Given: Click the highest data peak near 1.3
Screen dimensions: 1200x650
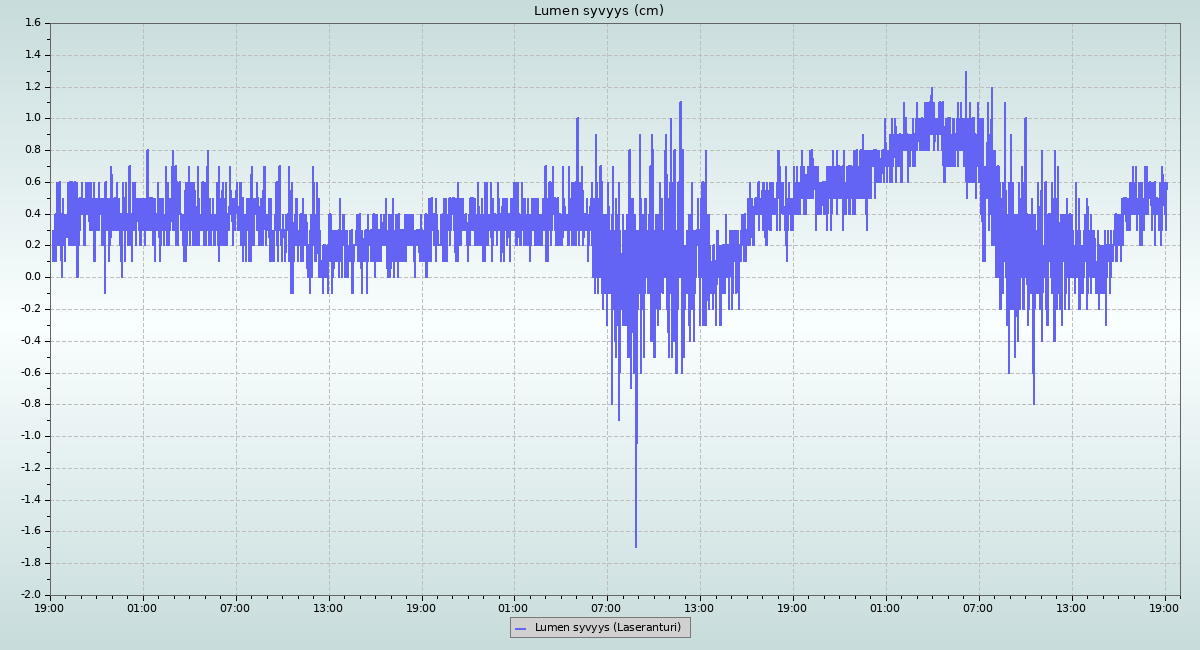Looking at the screenshot, I should coord(966,73).
